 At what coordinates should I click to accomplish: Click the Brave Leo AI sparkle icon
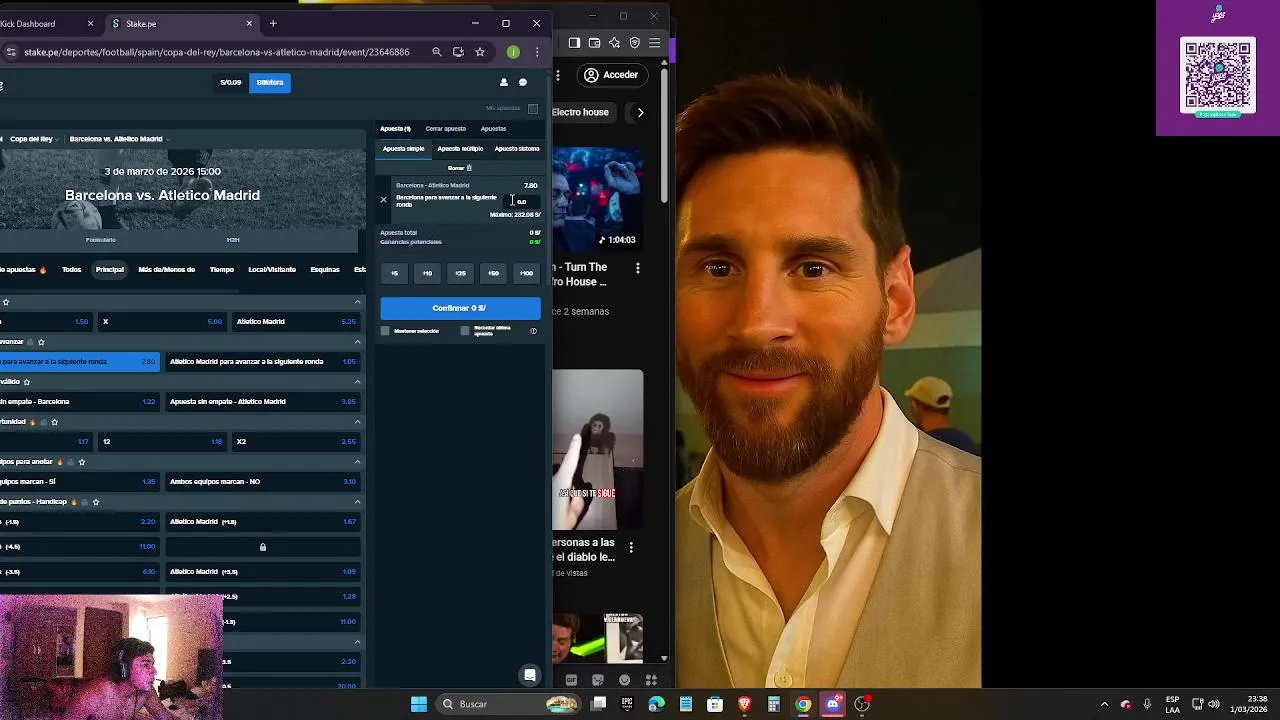pyautogui.click(x=614, y=43)
